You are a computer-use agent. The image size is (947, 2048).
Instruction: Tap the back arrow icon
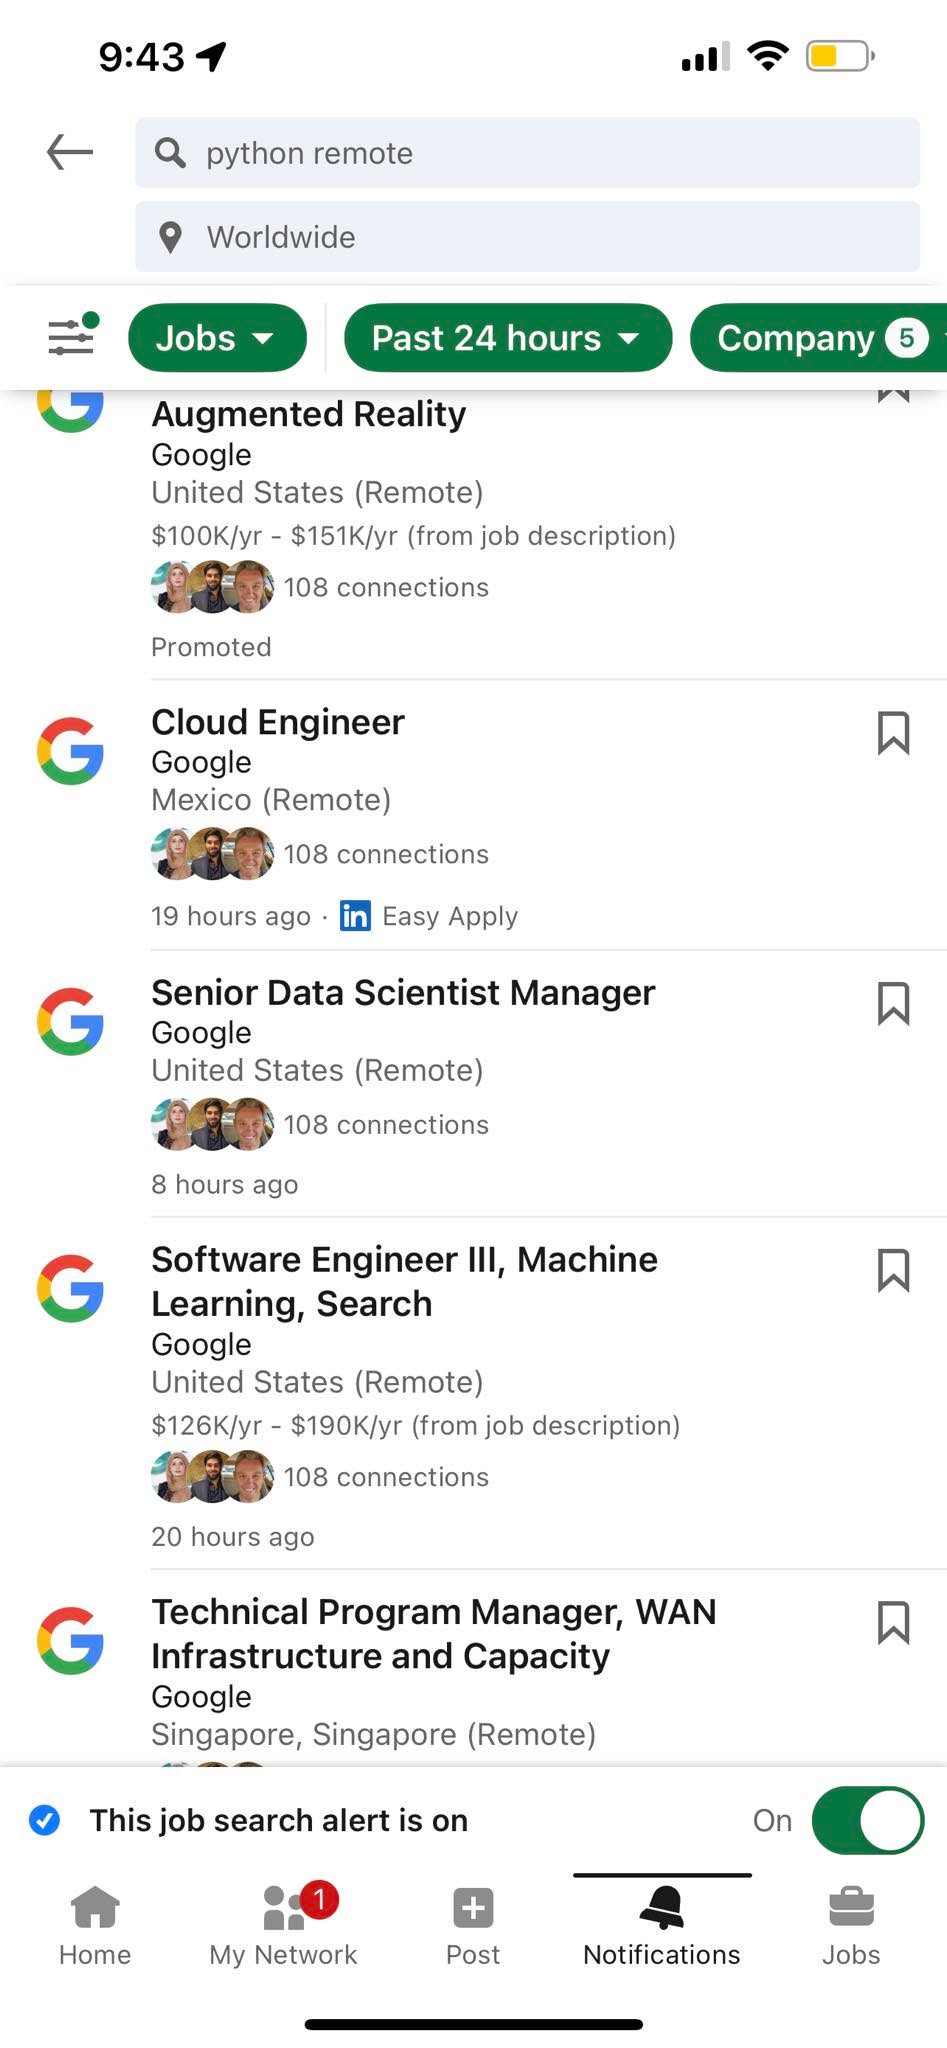pos(70,152)
